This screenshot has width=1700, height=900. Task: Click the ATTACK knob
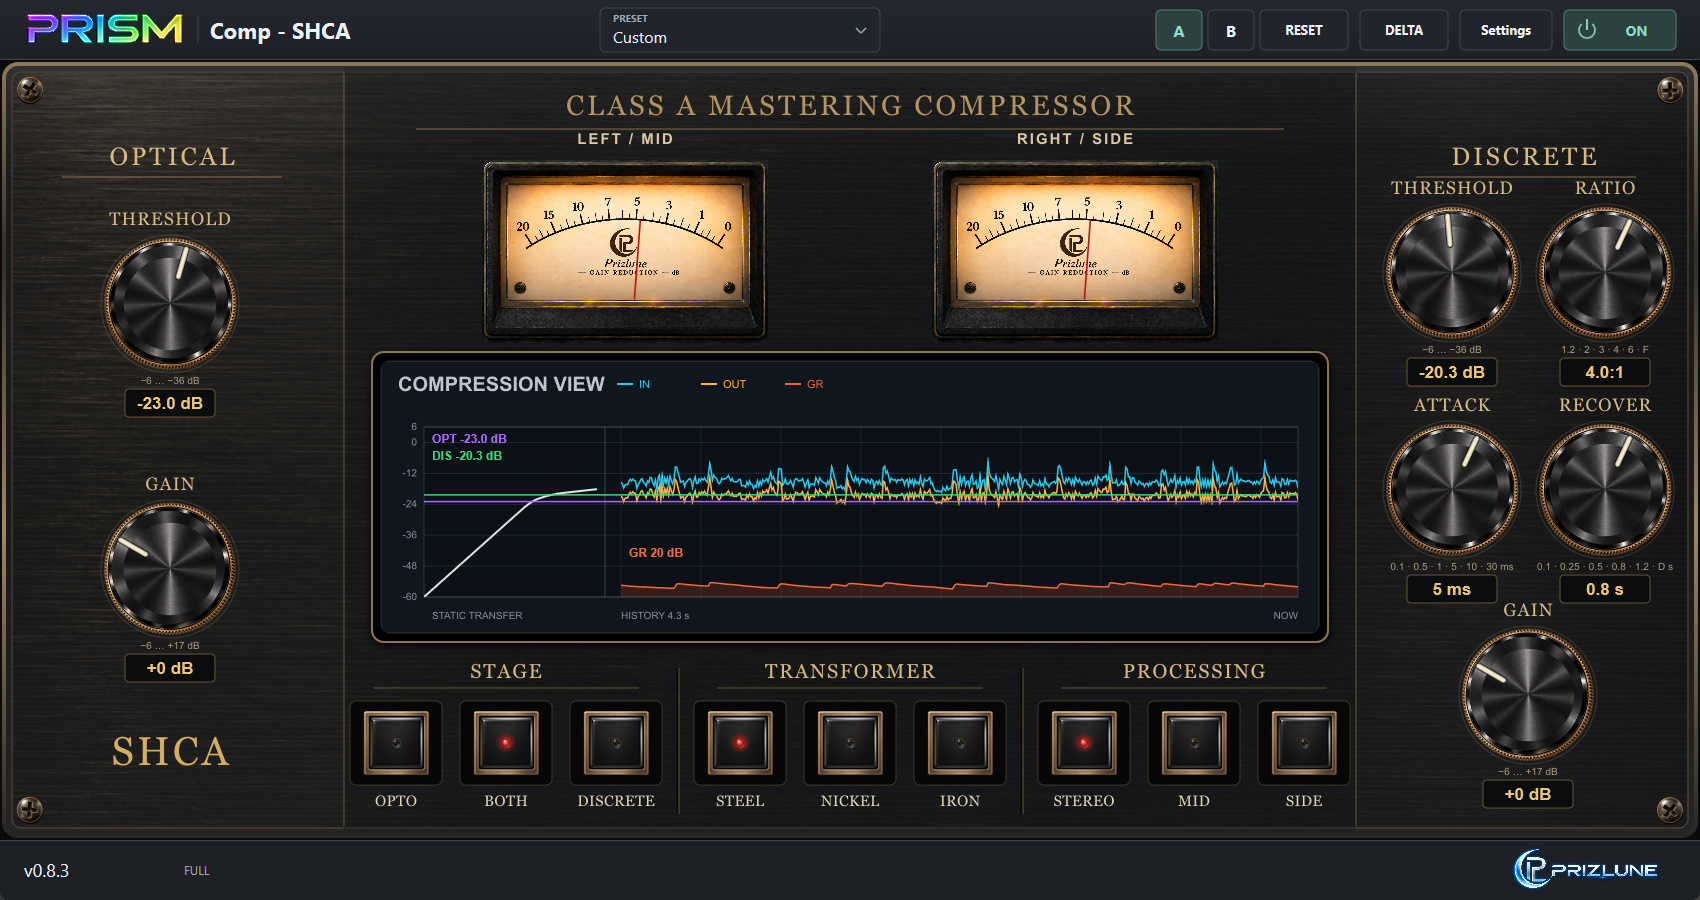tap(1452, 489)
